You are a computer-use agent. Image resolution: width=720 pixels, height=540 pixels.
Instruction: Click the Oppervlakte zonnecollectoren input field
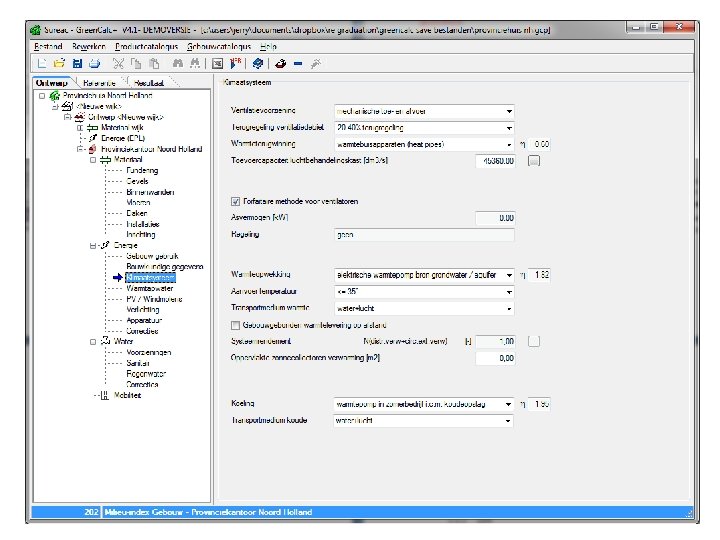(495, 358)
